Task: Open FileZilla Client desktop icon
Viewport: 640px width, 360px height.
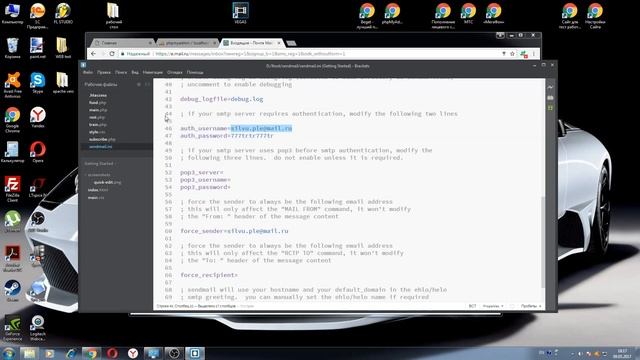Action: pyautogui.click(x=12, y=189)
